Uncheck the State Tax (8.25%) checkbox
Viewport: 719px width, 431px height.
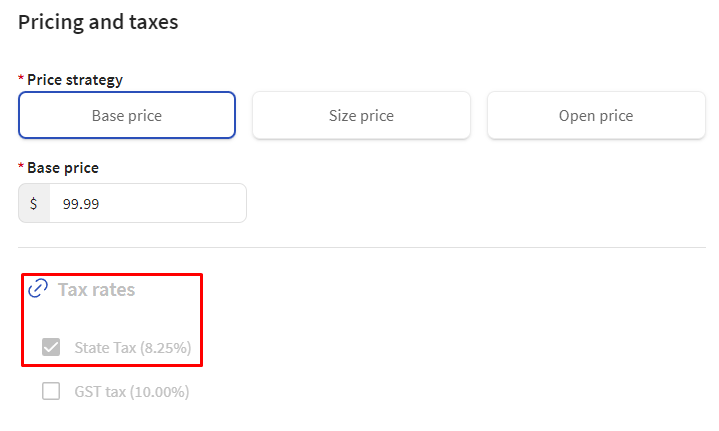(x=51, y=347)
